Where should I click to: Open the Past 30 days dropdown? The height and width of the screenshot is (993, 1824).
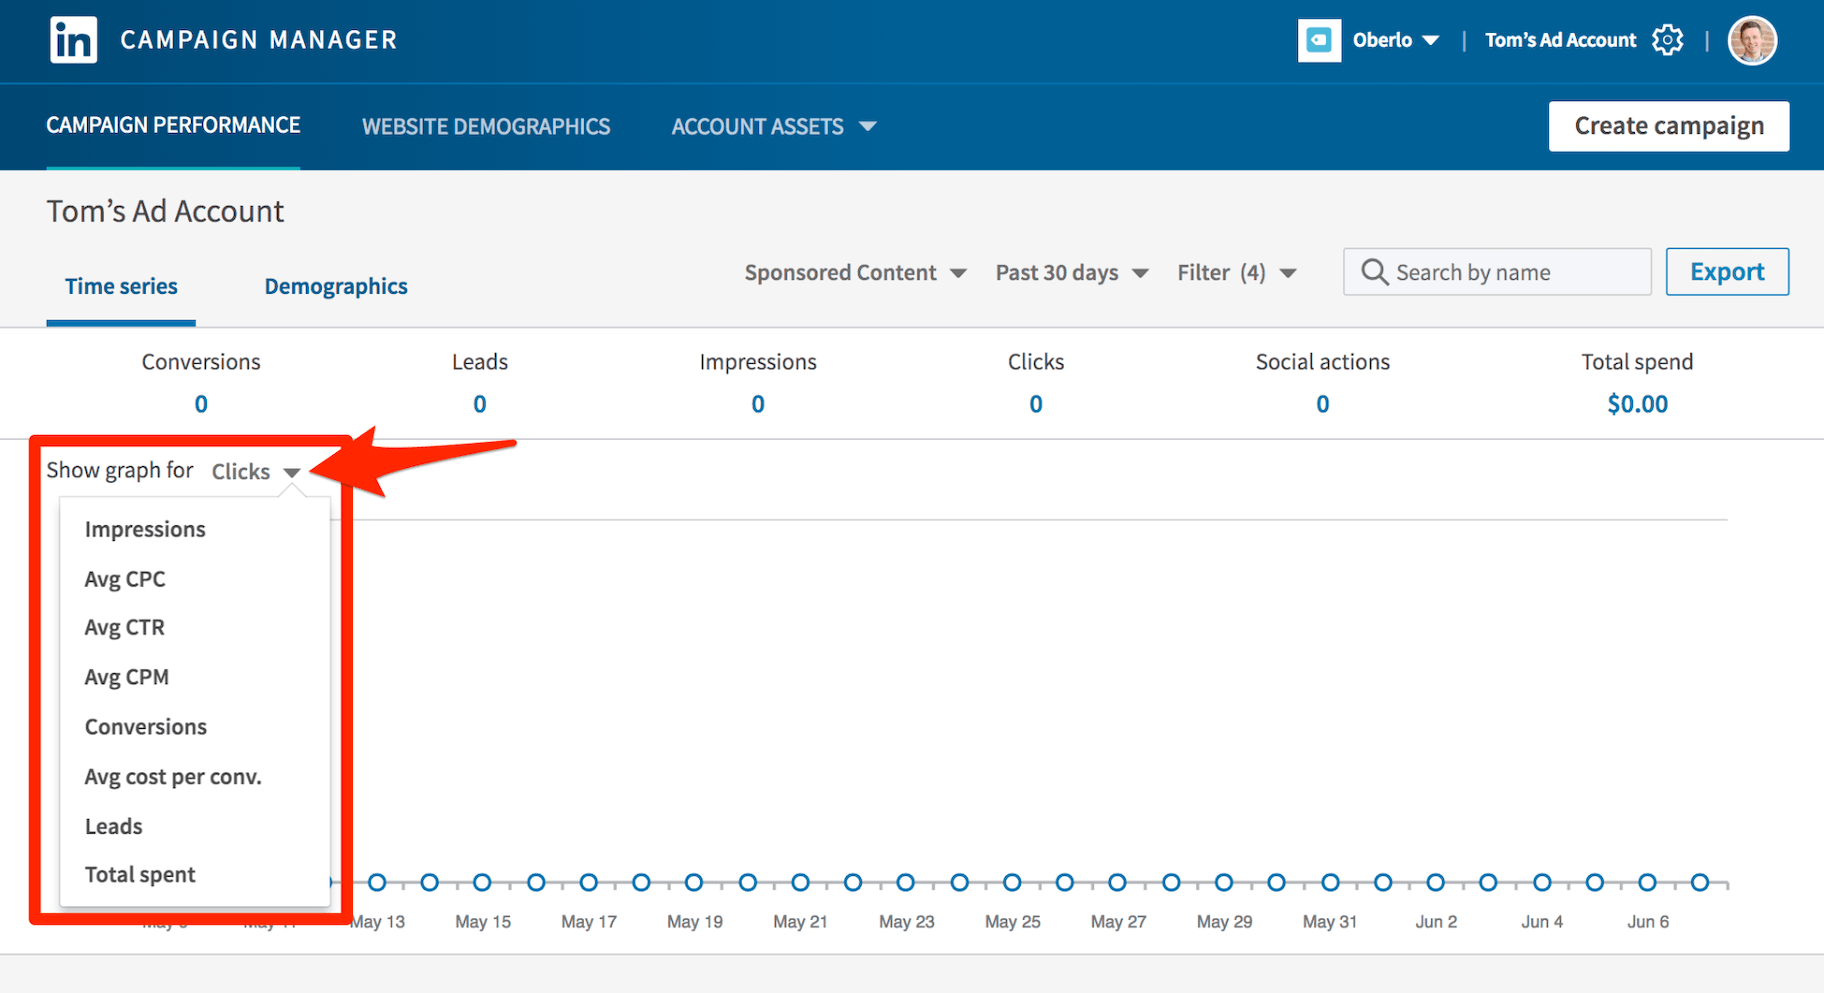click(1071, 273)
